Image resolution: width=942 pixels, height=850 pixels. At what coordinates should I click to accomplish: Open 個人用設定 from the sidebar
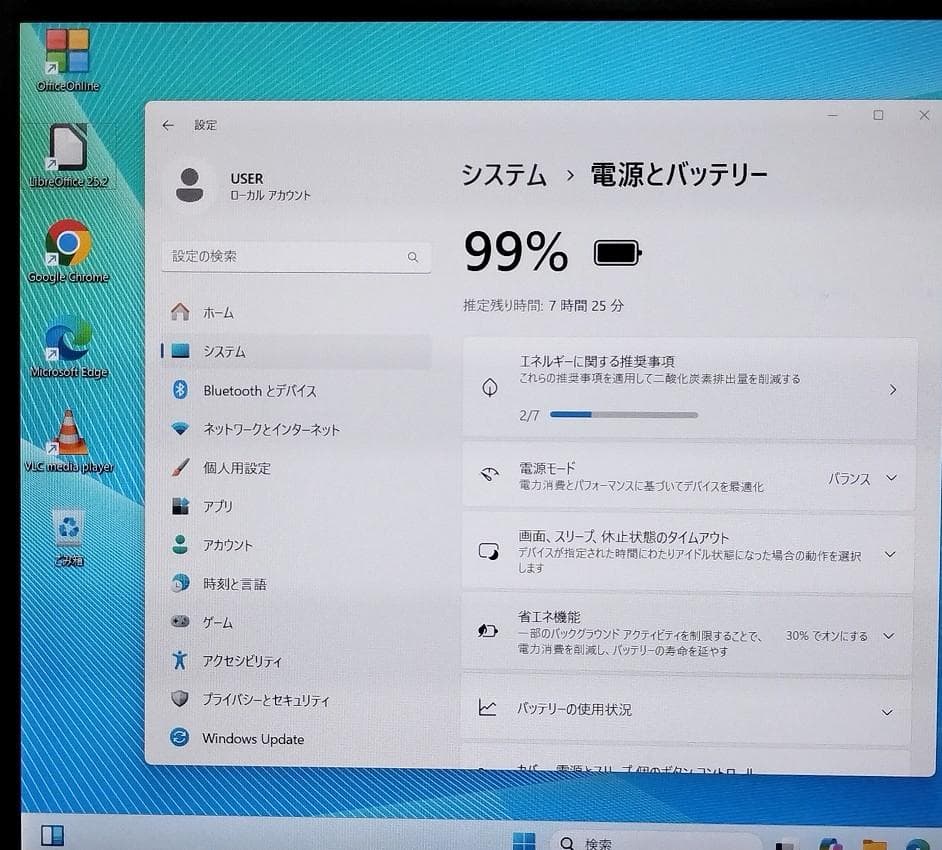click(x=240, y=467)
